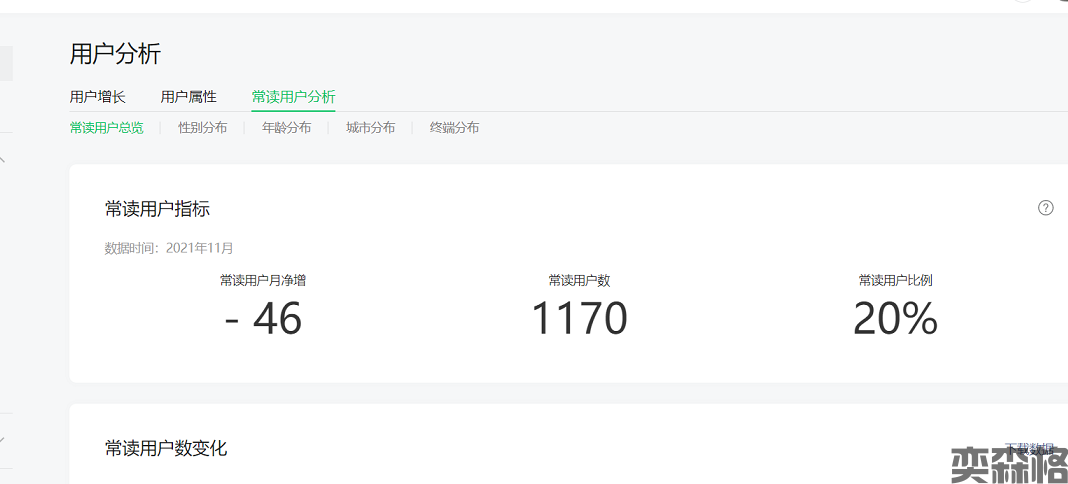The image size is (1068, 484).
Task: Open the 用户属性 tab
Action: click(x=188, y=97)
